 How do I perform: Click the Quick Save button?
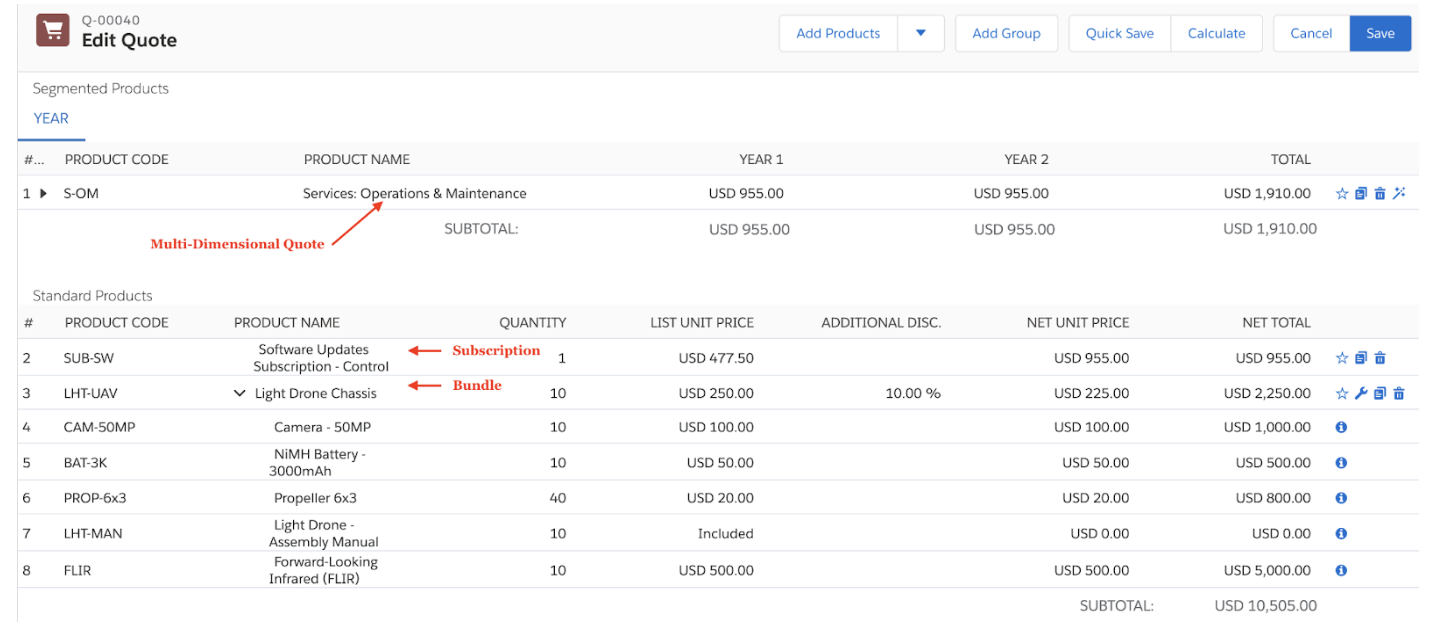[x=1120, y=33]
